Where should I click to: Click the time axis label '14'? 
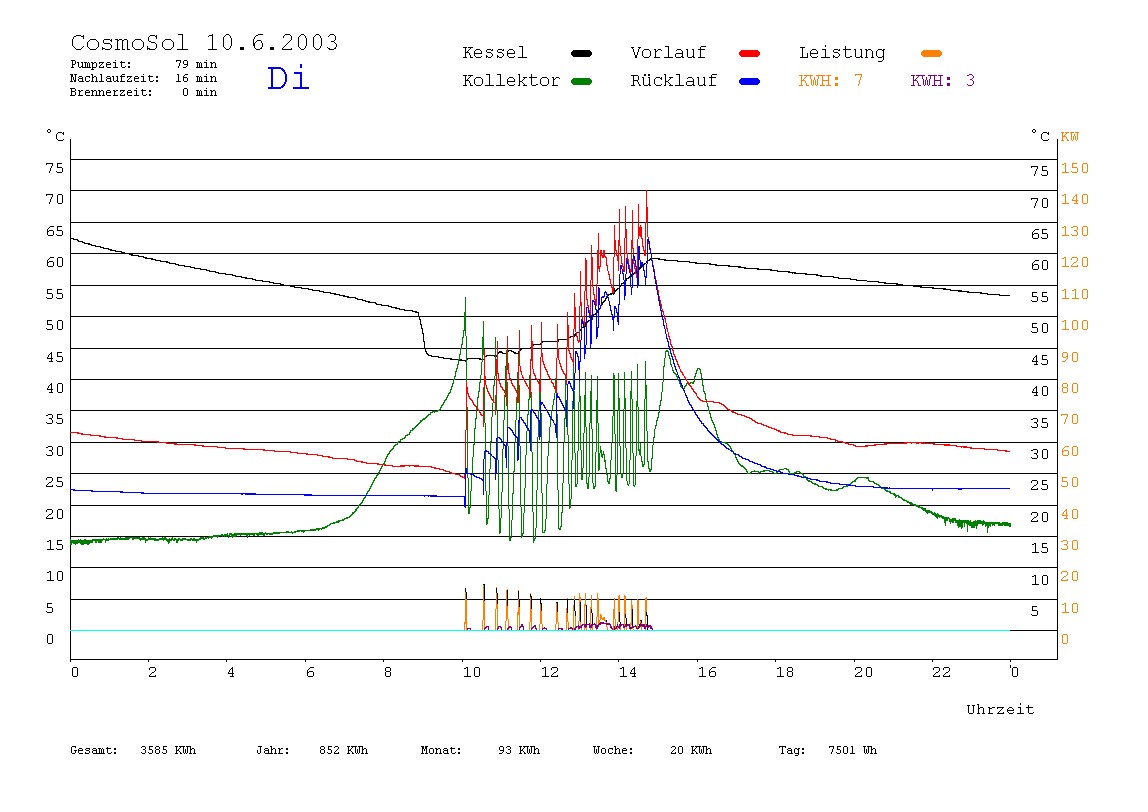(627, 672)
